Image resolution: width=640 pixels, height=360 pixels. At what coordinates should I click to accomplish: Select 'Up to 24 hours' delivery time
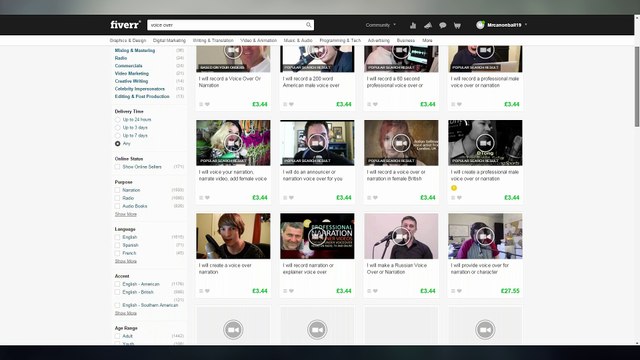118,120
